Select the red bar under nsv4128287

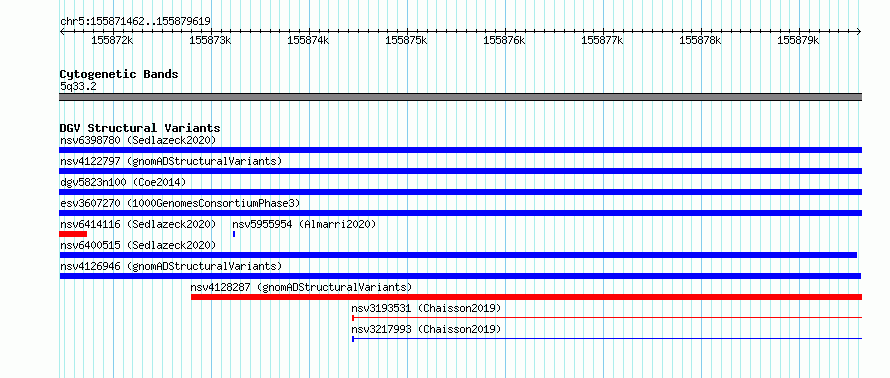(x=526, y=297)
